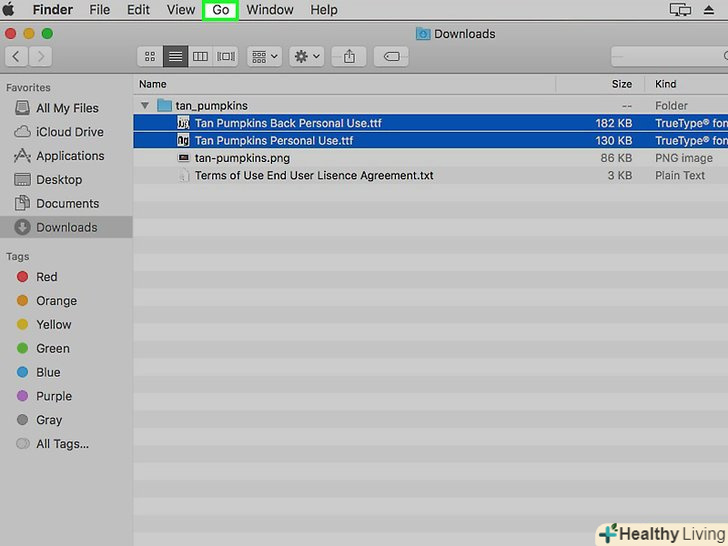The width and height of the screenshot is (728, 546).
Task: Switch to column view
Action: [201, 57]
